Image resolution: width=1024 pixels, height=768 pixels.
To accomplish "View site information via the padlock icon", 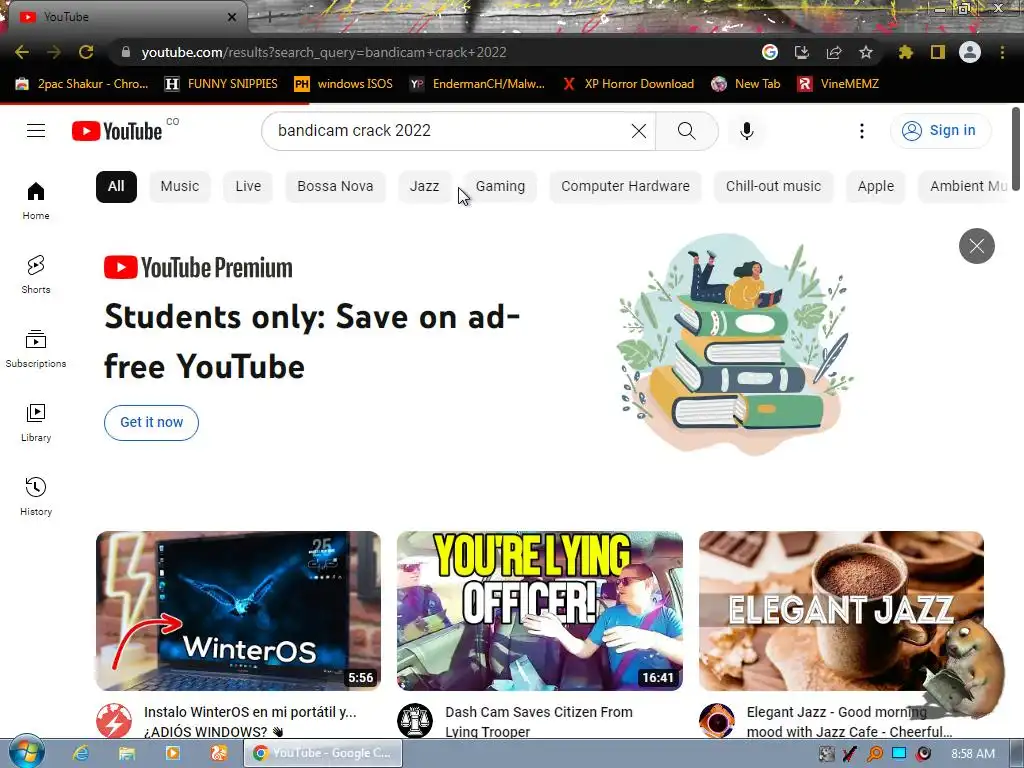I will click(x=126, y=52).
